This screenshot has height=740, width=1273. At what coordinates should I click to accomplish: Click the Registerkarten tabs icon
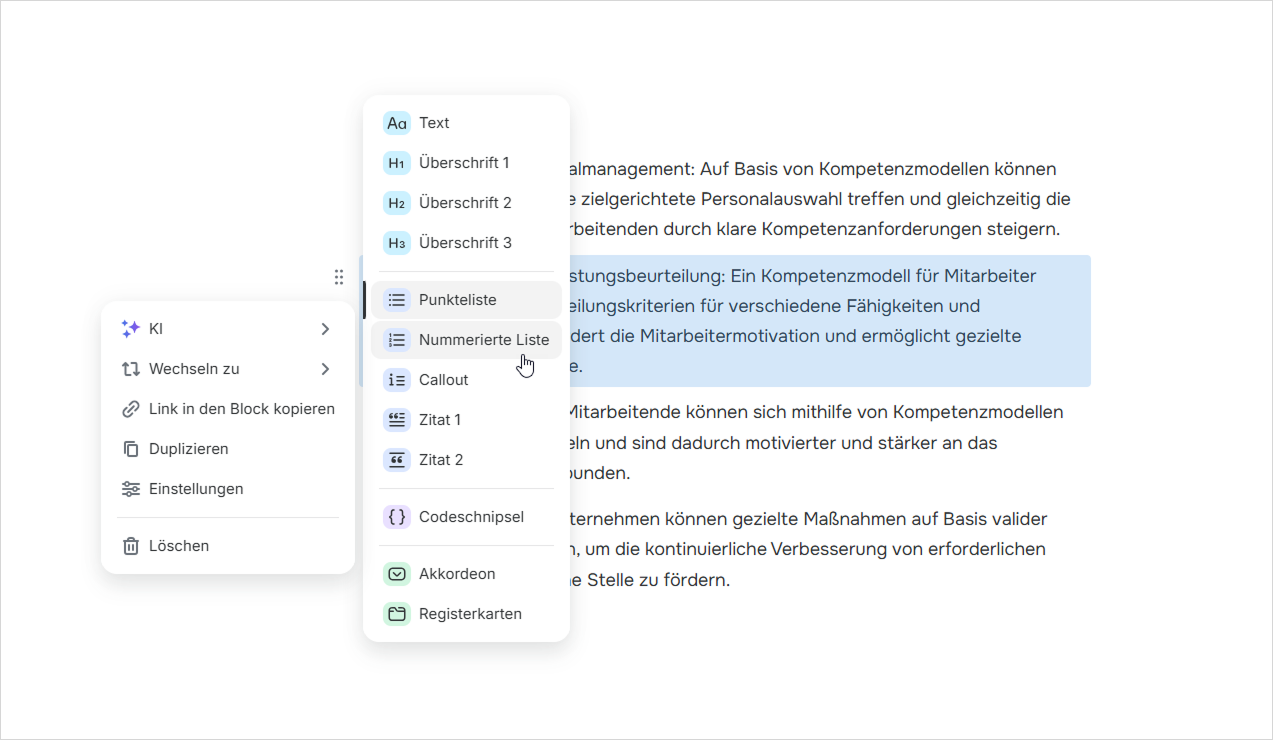coord(397,614)
